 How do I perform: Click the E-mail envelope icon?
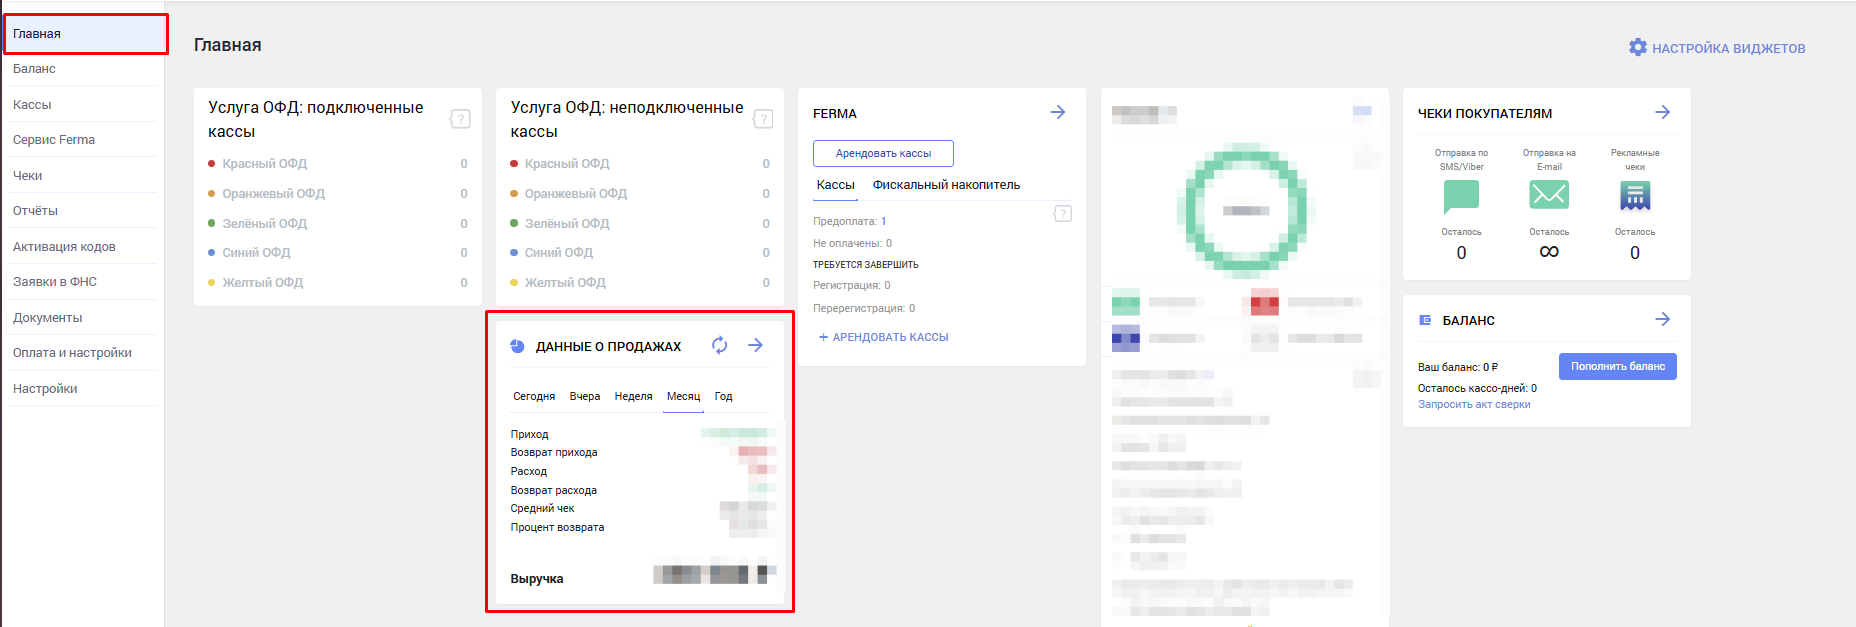1548,194
